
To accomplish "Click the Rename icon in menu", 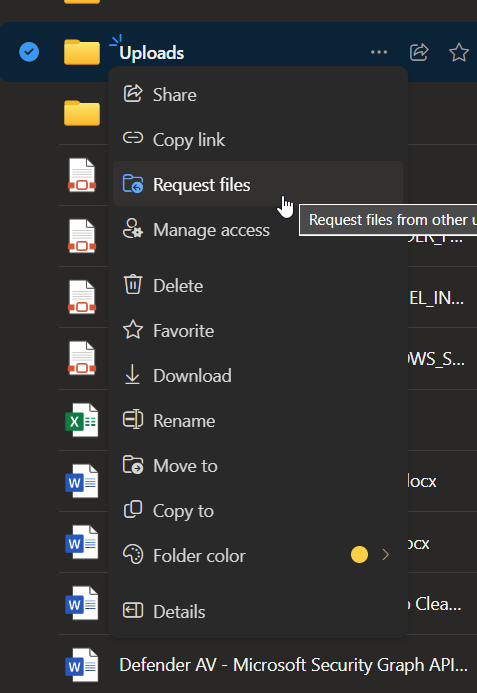I will [x=133, y=419].
